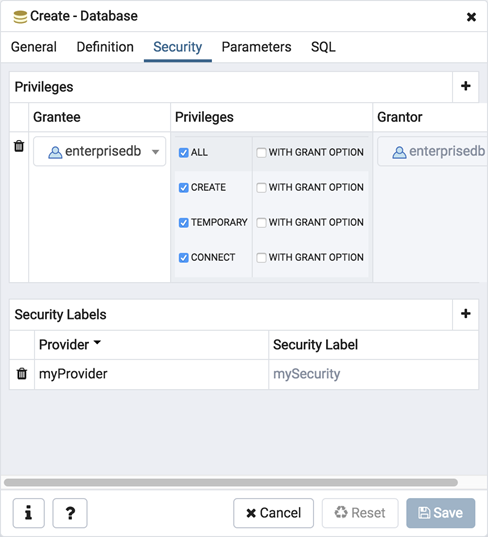The width and height of the screenshot is (488, 537).
Task: Click the mySecurity label cell
Action: 373,374
